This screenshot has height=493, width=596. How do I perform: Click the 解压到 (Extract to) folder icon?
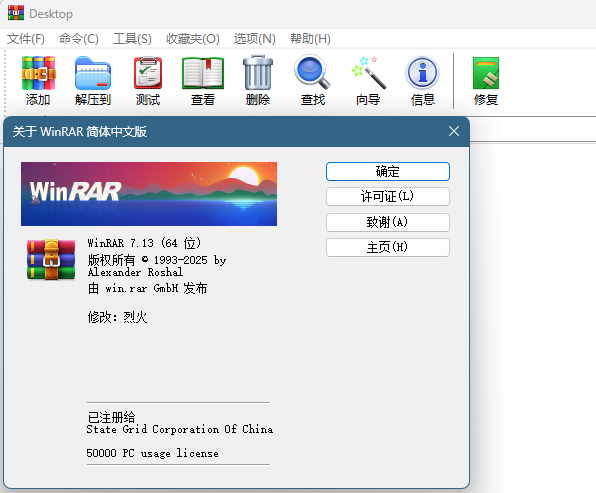point(93,74)
